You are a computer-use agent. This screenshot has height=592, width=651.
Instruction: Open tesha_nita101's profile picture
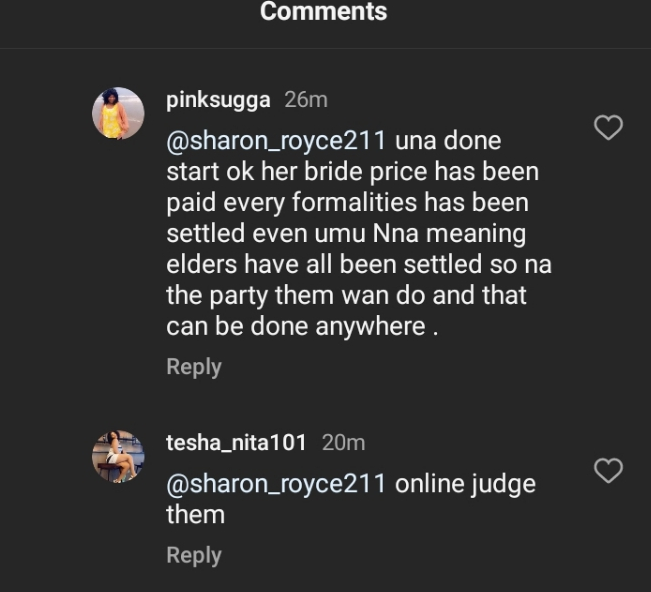point(118,456)
